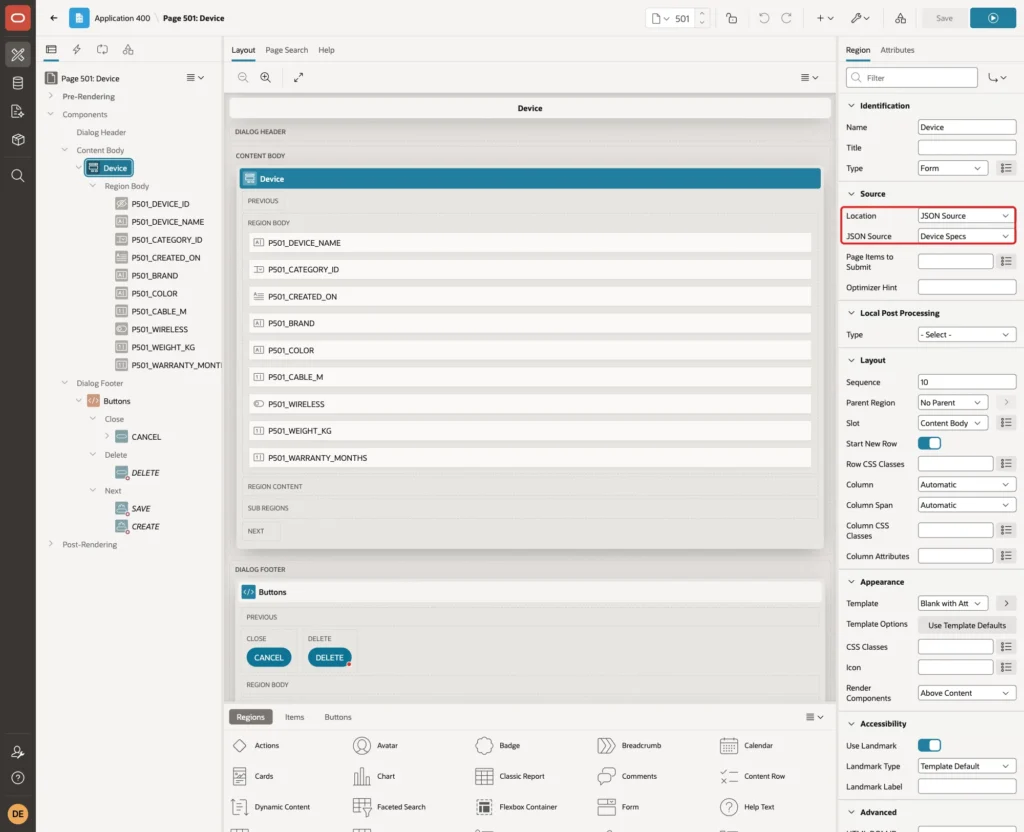Select the CREATE button node in tree
This screenshot has width=1024, height=832.
click(x=145, y=526)
